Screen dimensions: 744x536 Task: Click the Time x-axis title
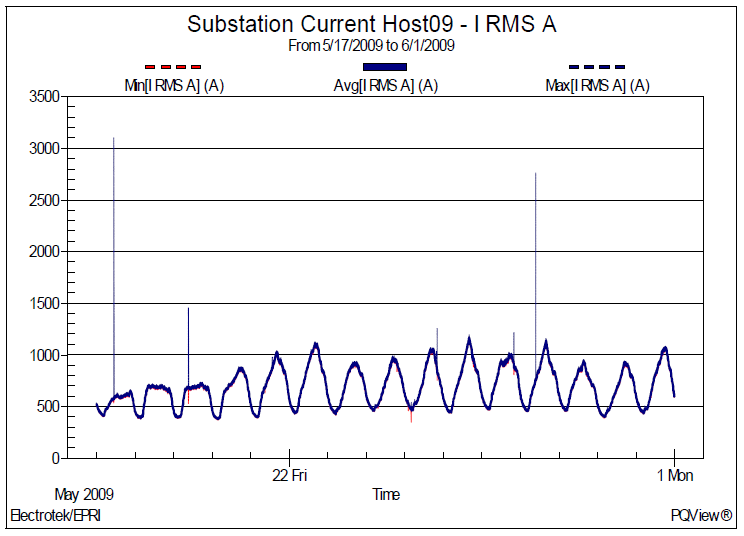pyautogui.click(x=386, y=494)
